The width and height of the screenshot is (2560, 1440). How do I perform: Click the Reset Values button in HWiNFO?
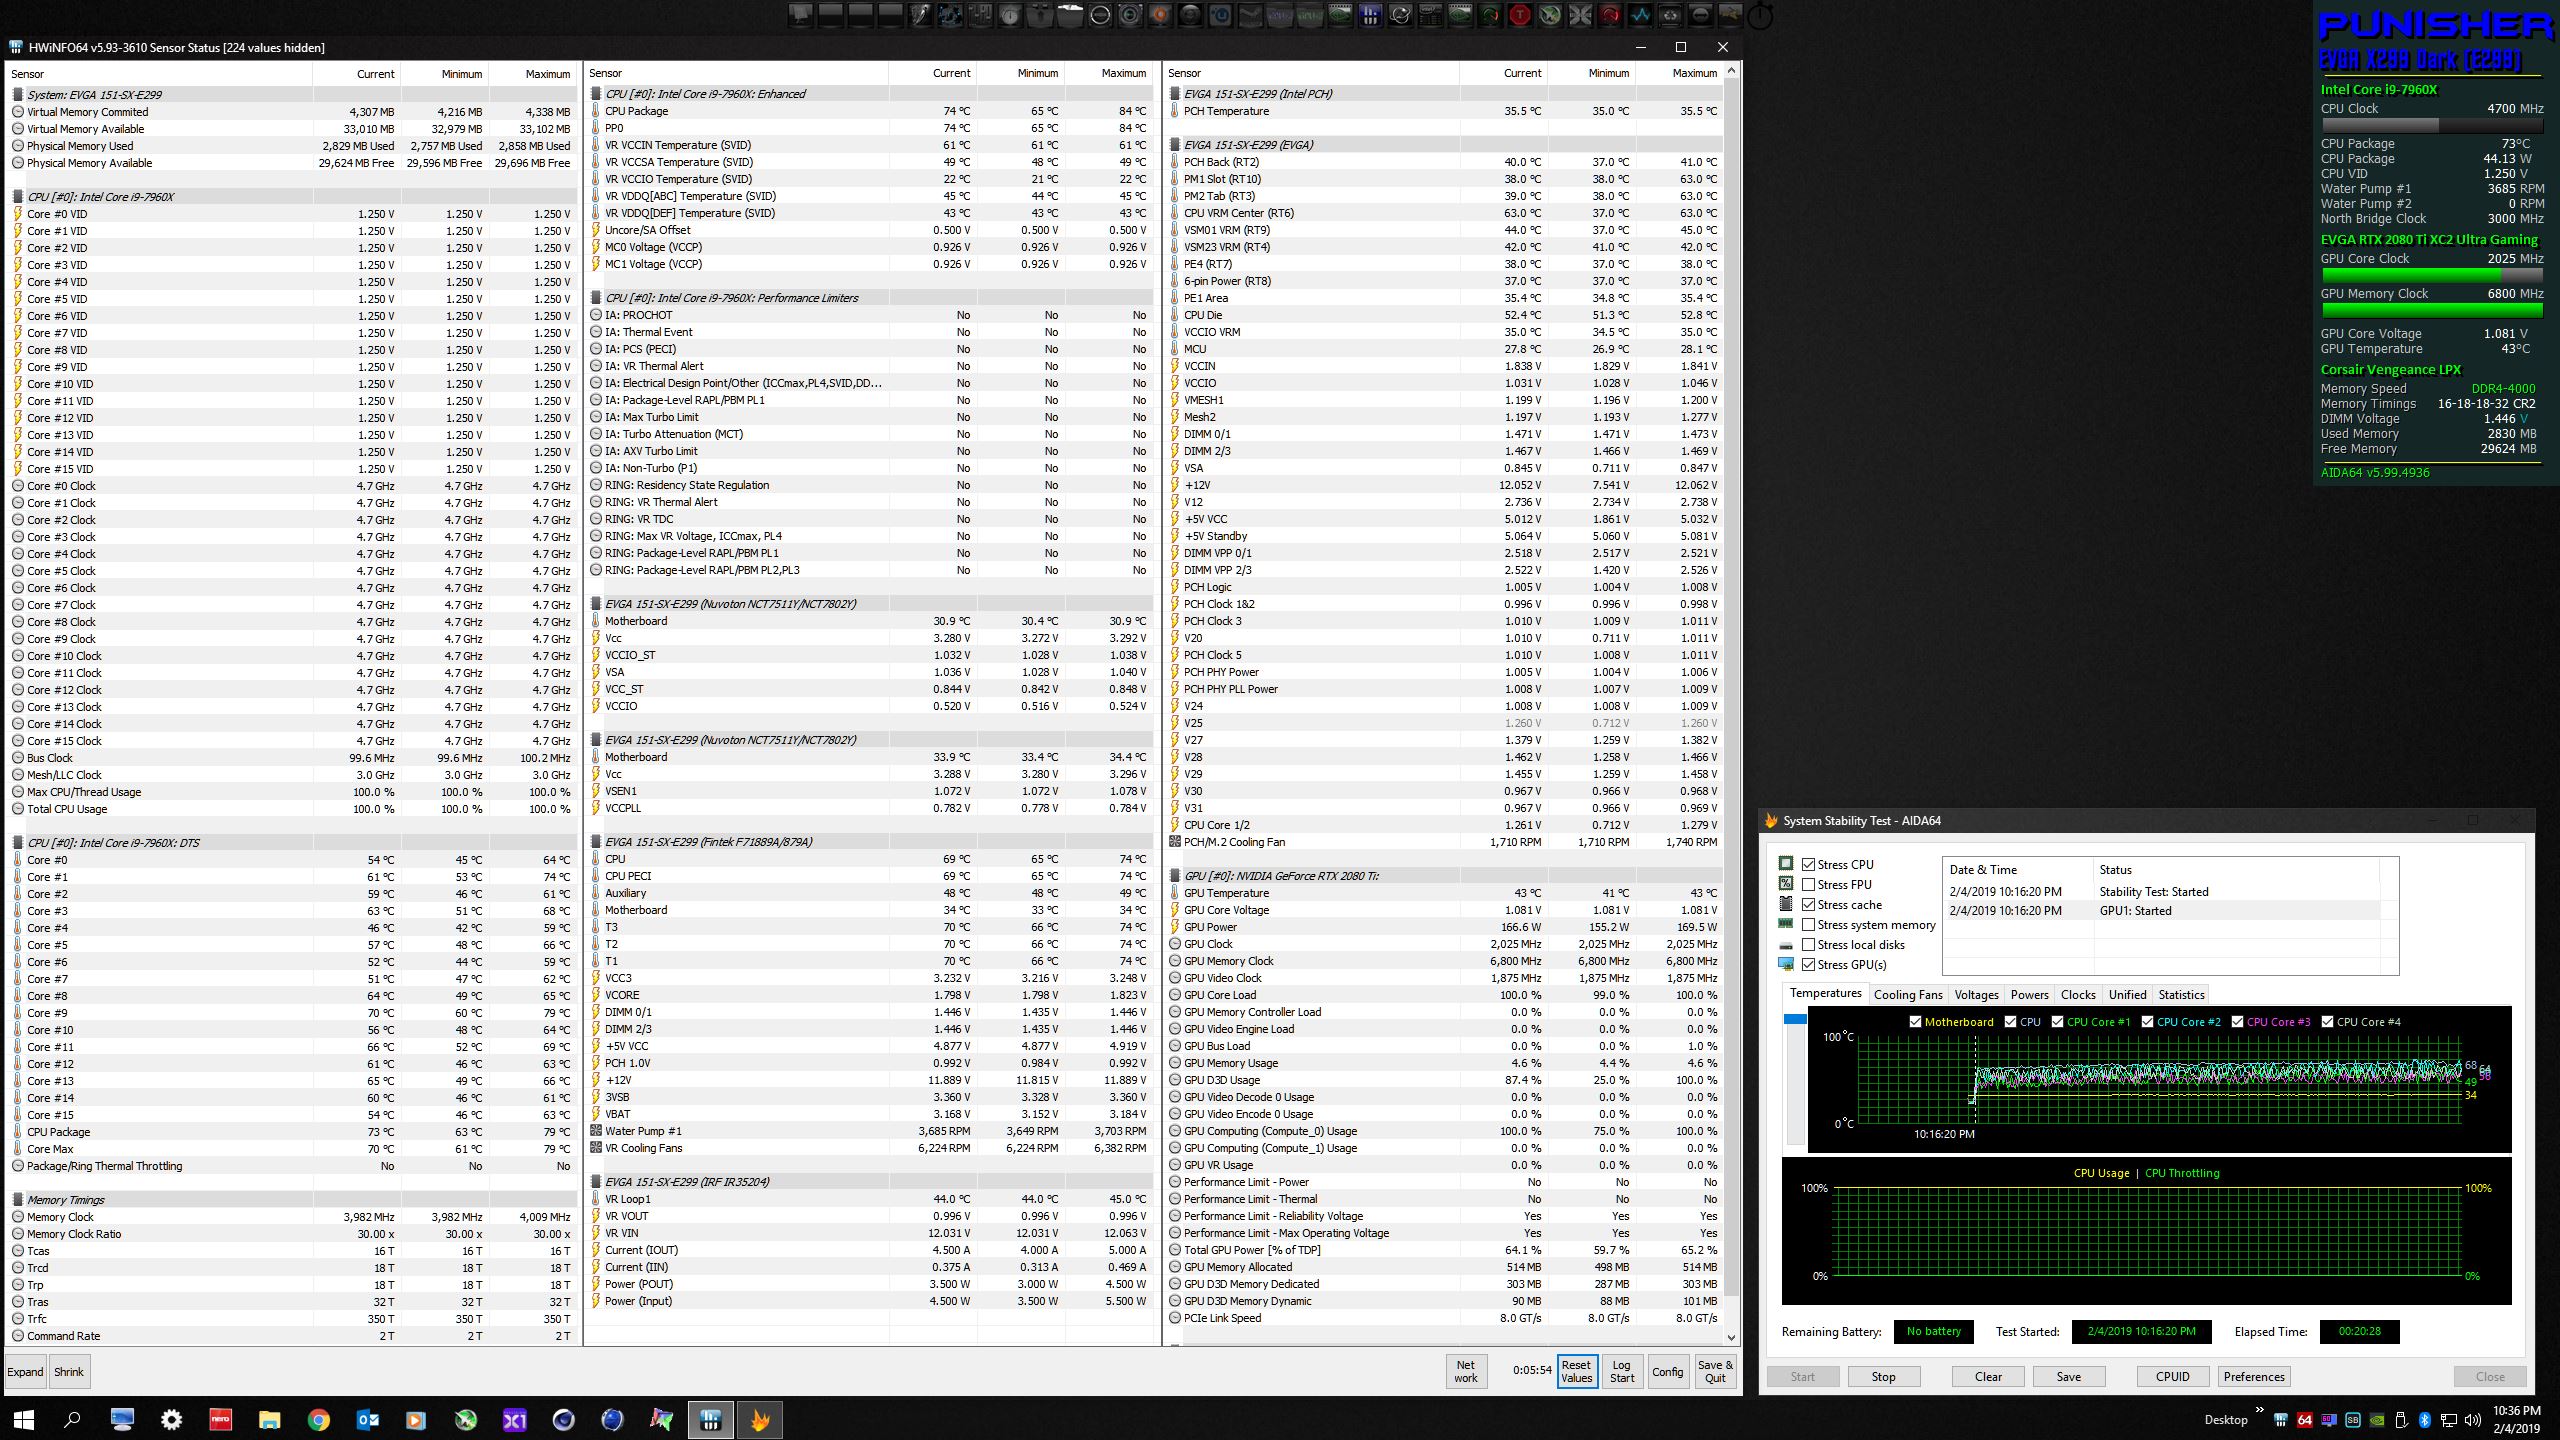[1576, 1371]
